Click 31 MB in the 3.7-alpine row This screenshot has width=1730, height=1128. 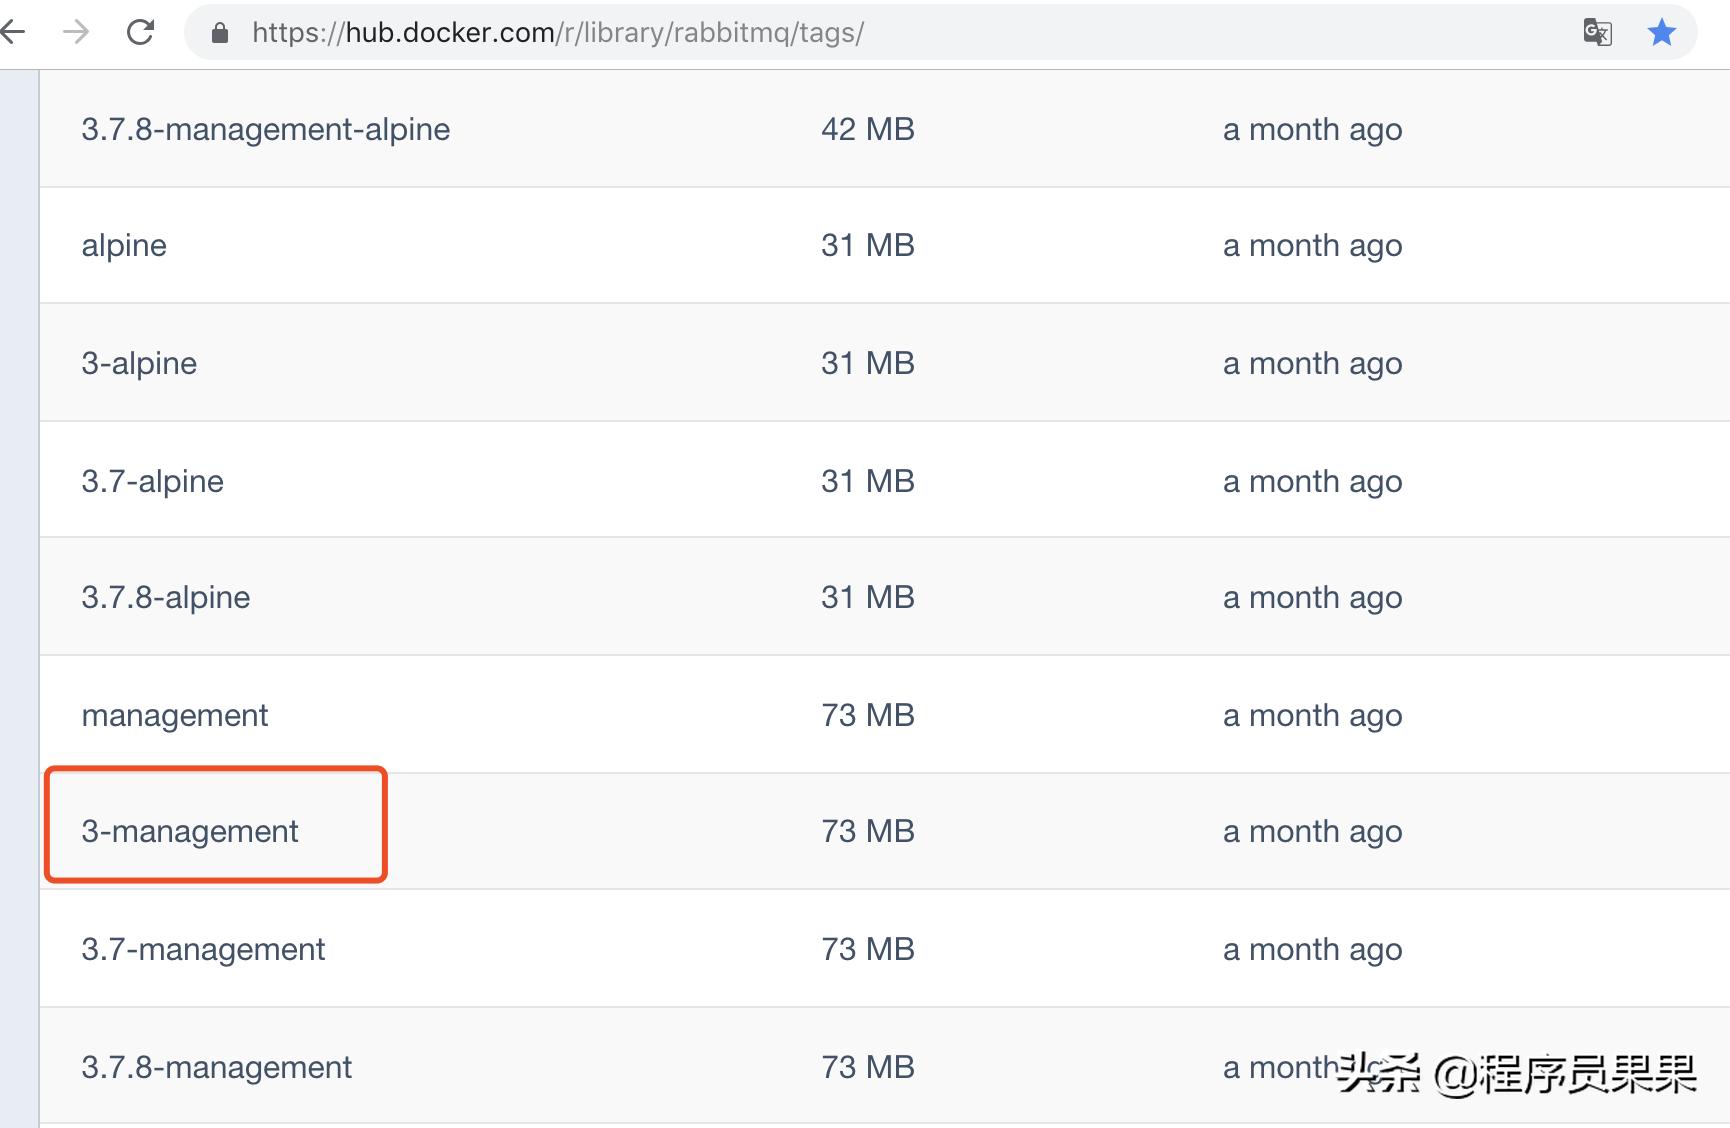point(868,481)
